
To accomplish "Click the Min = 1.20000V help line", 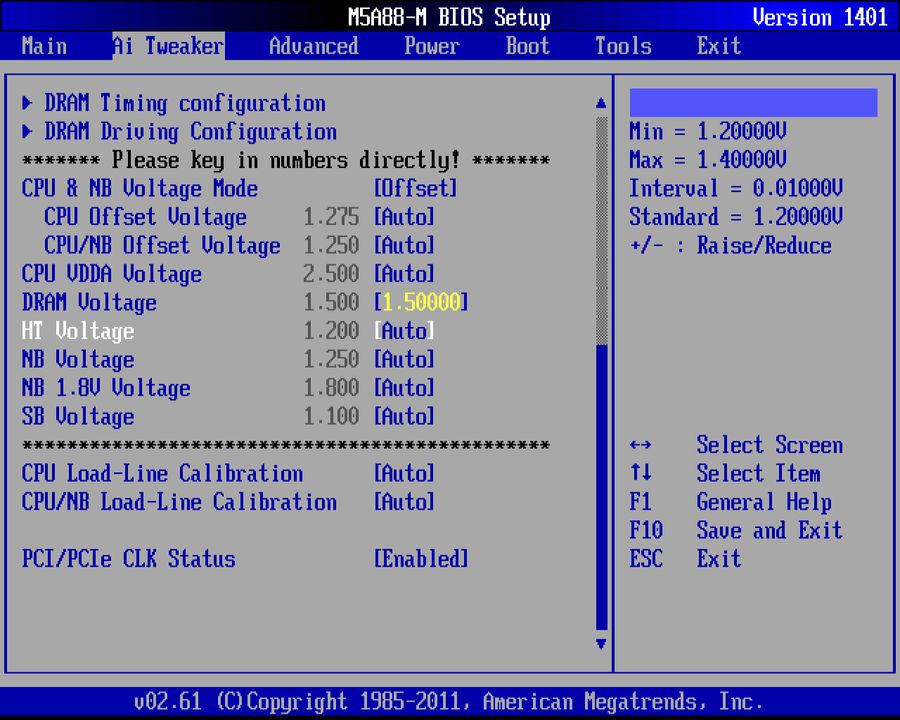I will [708, 131].
